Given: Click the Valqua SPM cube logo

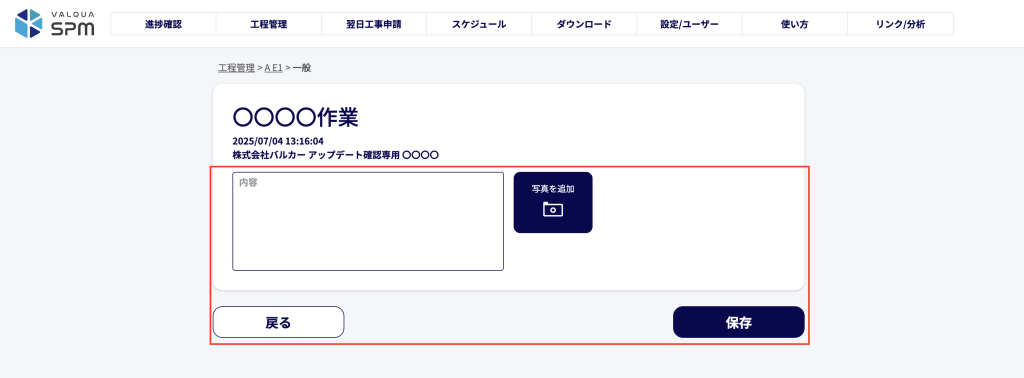Looking at the screenshot, I should [x=28, y=23].
